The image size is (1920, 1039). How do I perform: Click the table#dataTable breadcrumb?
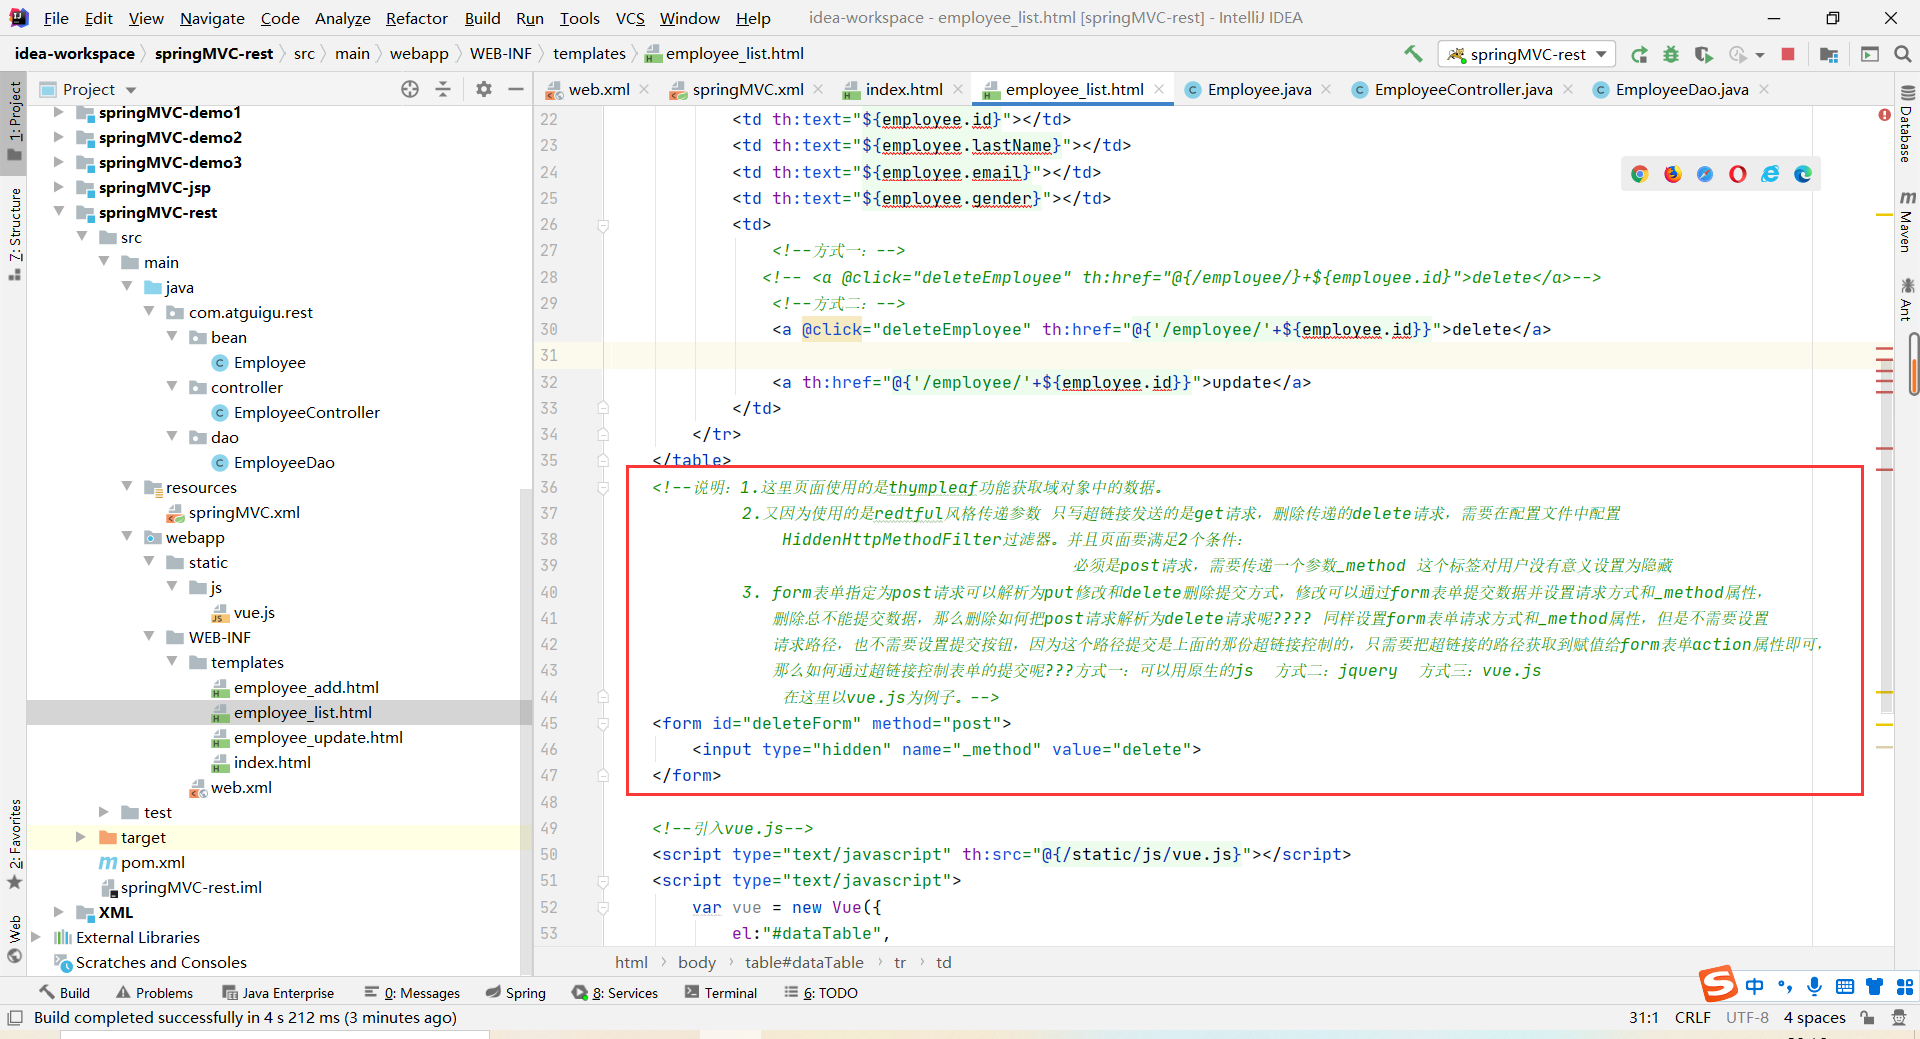pos(804,962)
